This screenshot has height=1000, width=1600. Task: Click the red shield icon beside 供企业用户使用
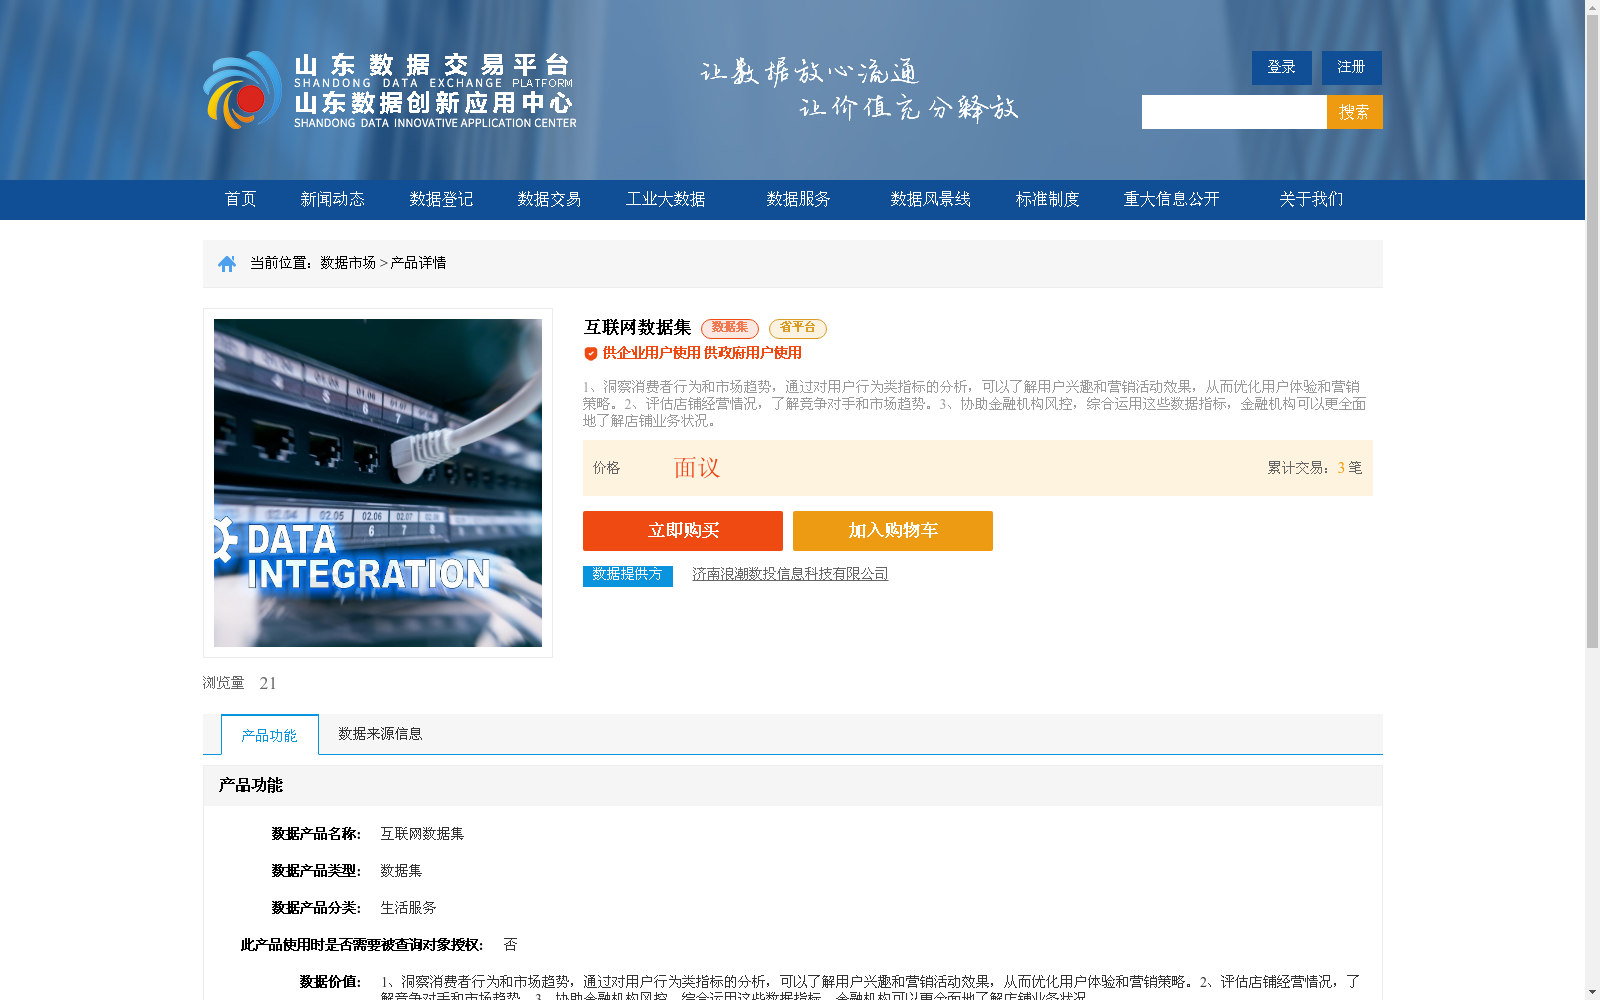tap(591, 353)
